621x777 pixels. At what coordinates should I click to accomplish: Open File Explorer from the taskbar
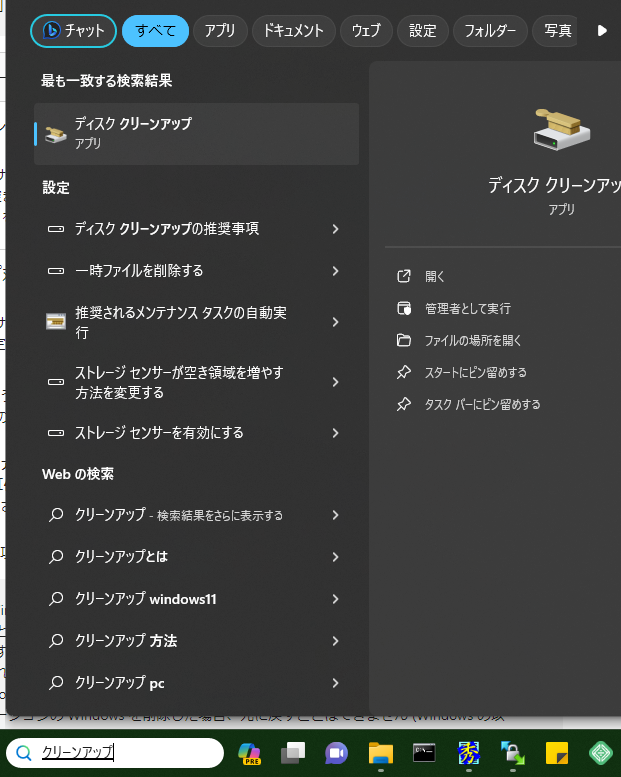(x=380, y=752)
